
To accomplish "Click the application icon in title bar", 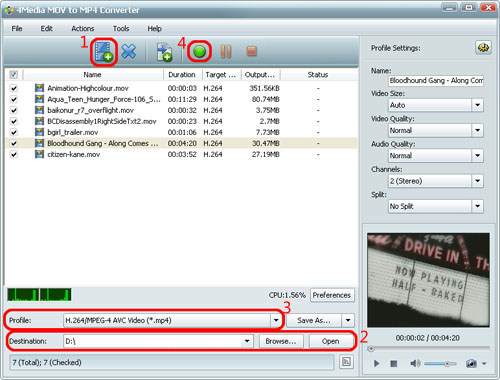I will click(9, 10).
